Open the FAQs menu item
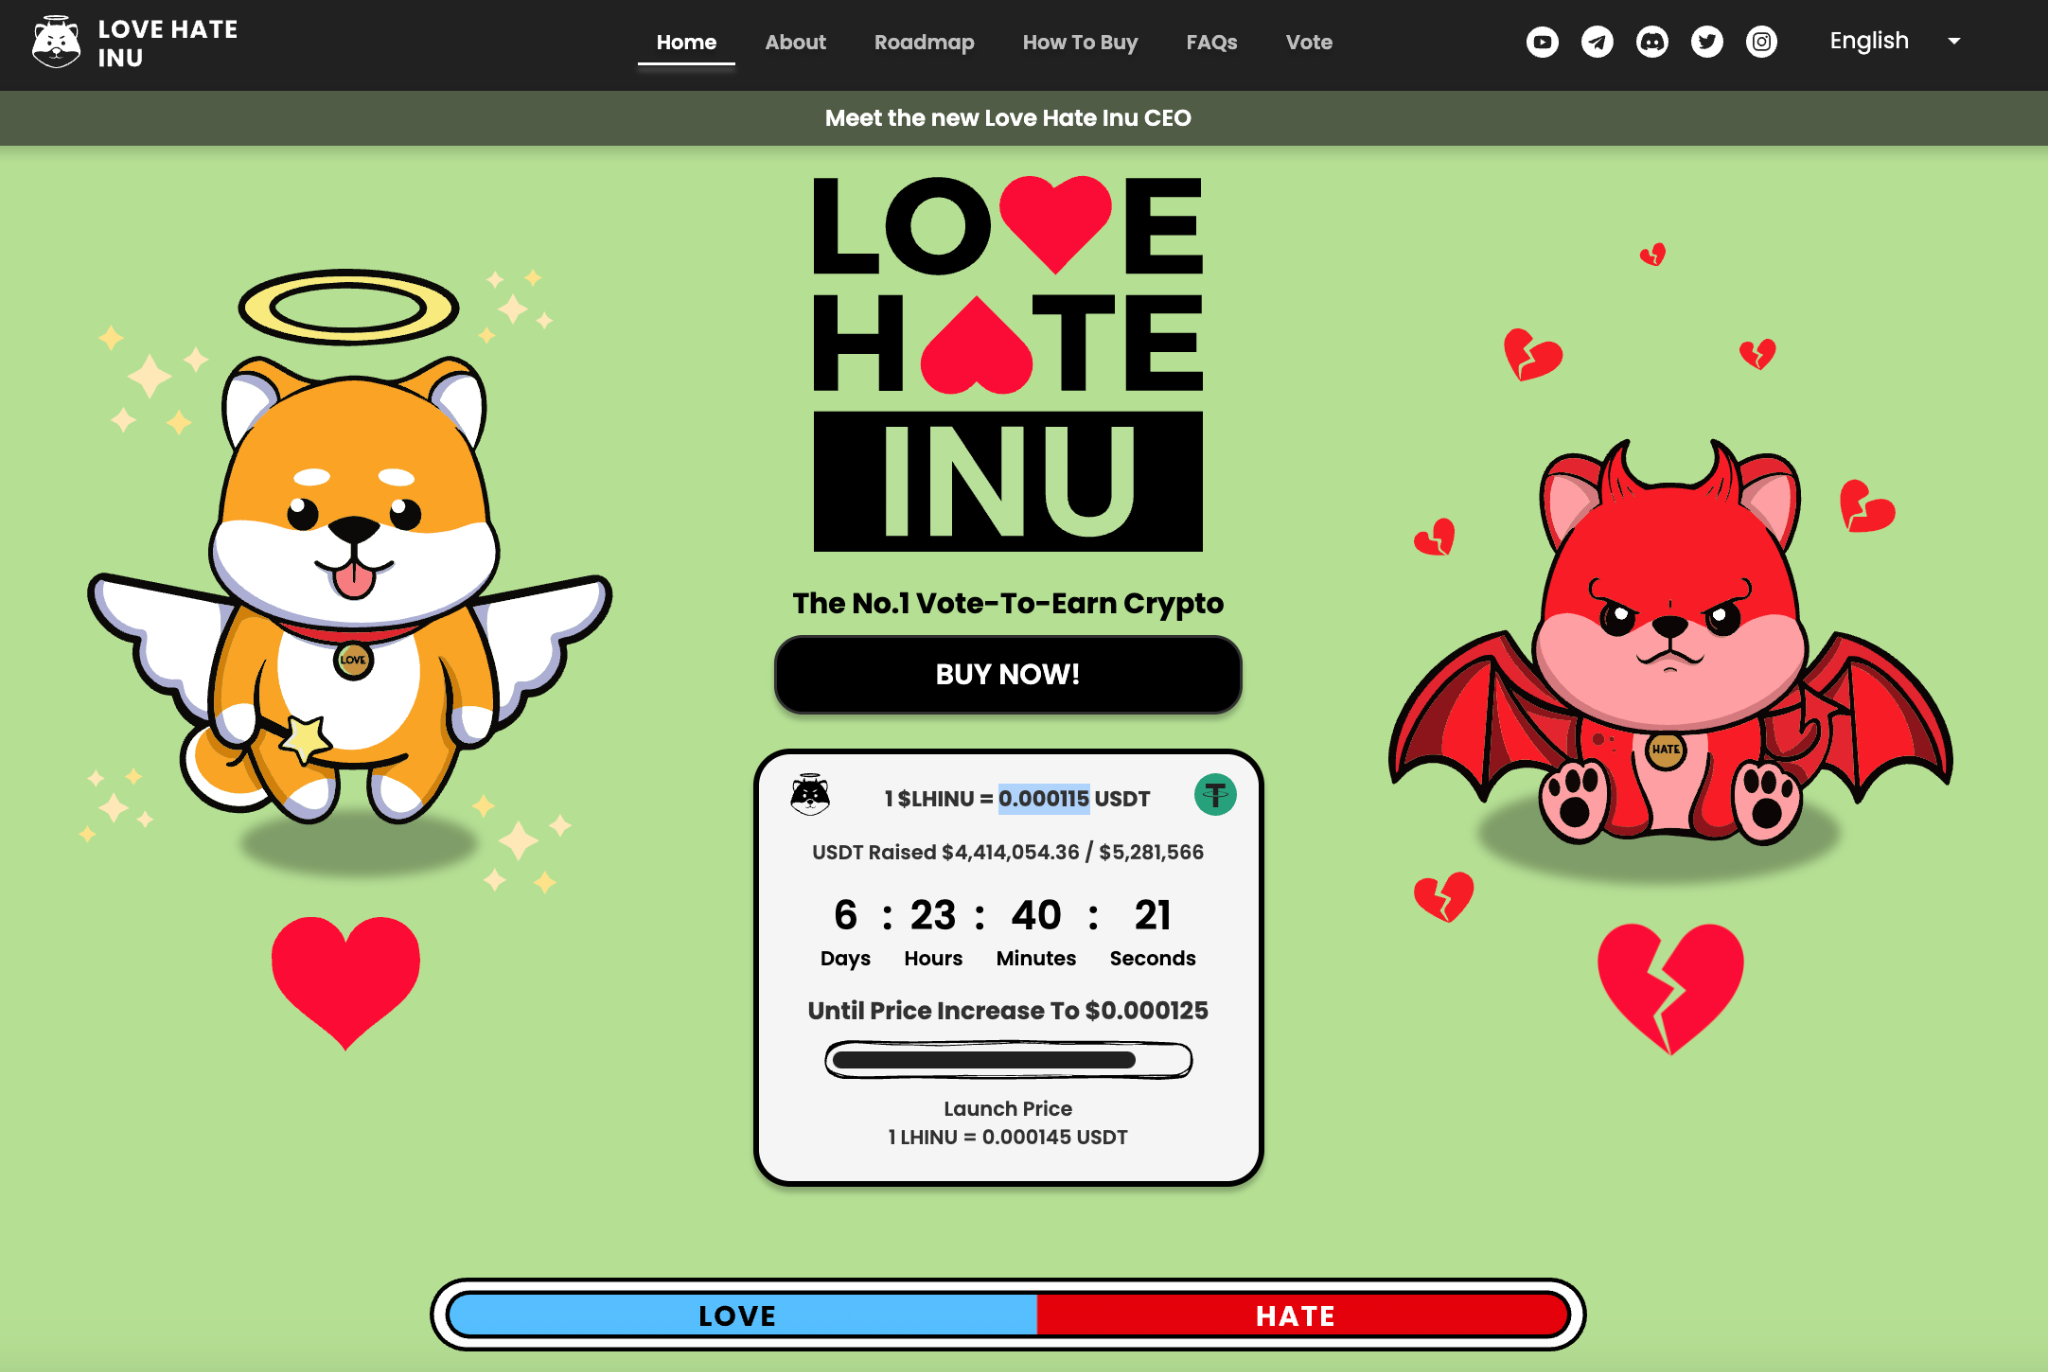This screenshot has width=2048, height=1372. (1212, 42)
